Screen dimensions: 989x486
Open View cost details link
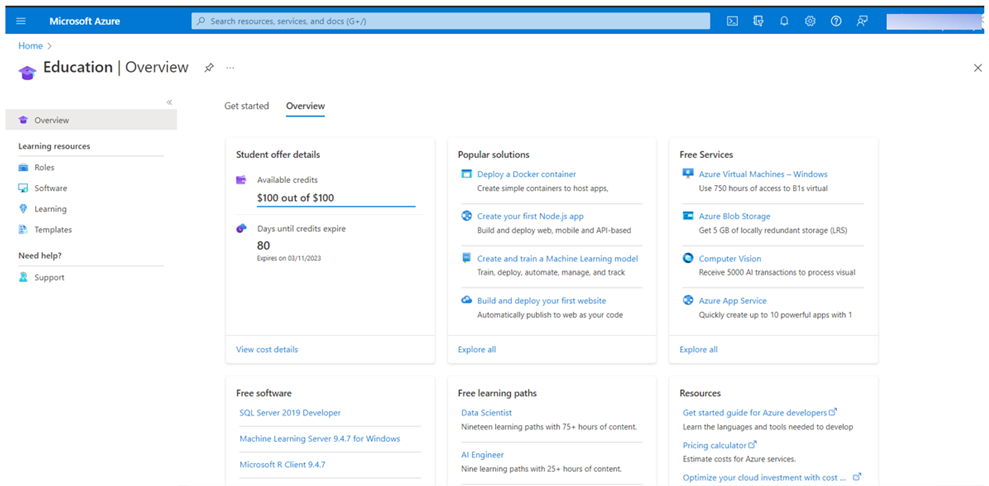(x=267, y=349)
